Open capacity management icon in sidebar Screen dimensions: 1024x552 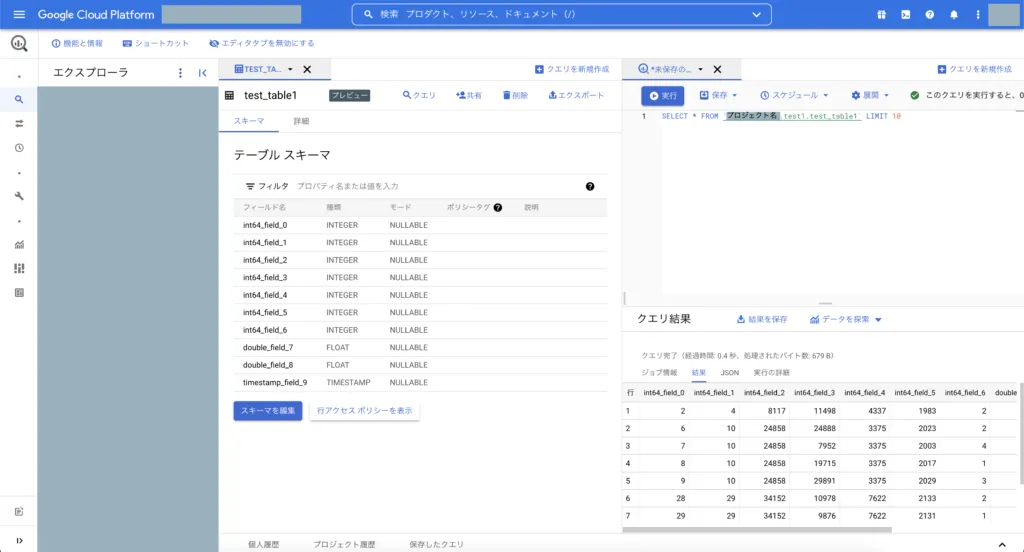pyautogui.click(x=19, y=268)
